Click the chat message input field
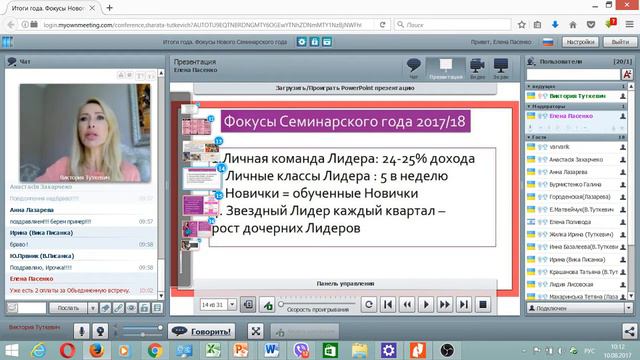This screenshot has height=360, width=640. point(32,308)
